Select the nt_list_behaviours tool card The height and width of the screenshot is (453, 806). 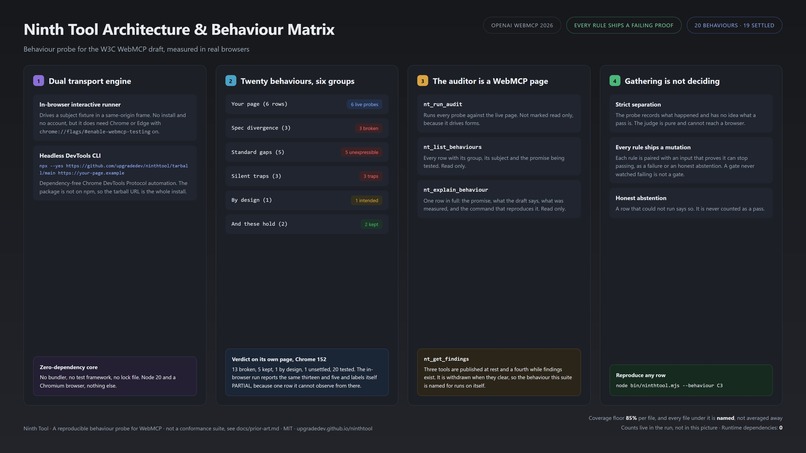click(499, 156)
